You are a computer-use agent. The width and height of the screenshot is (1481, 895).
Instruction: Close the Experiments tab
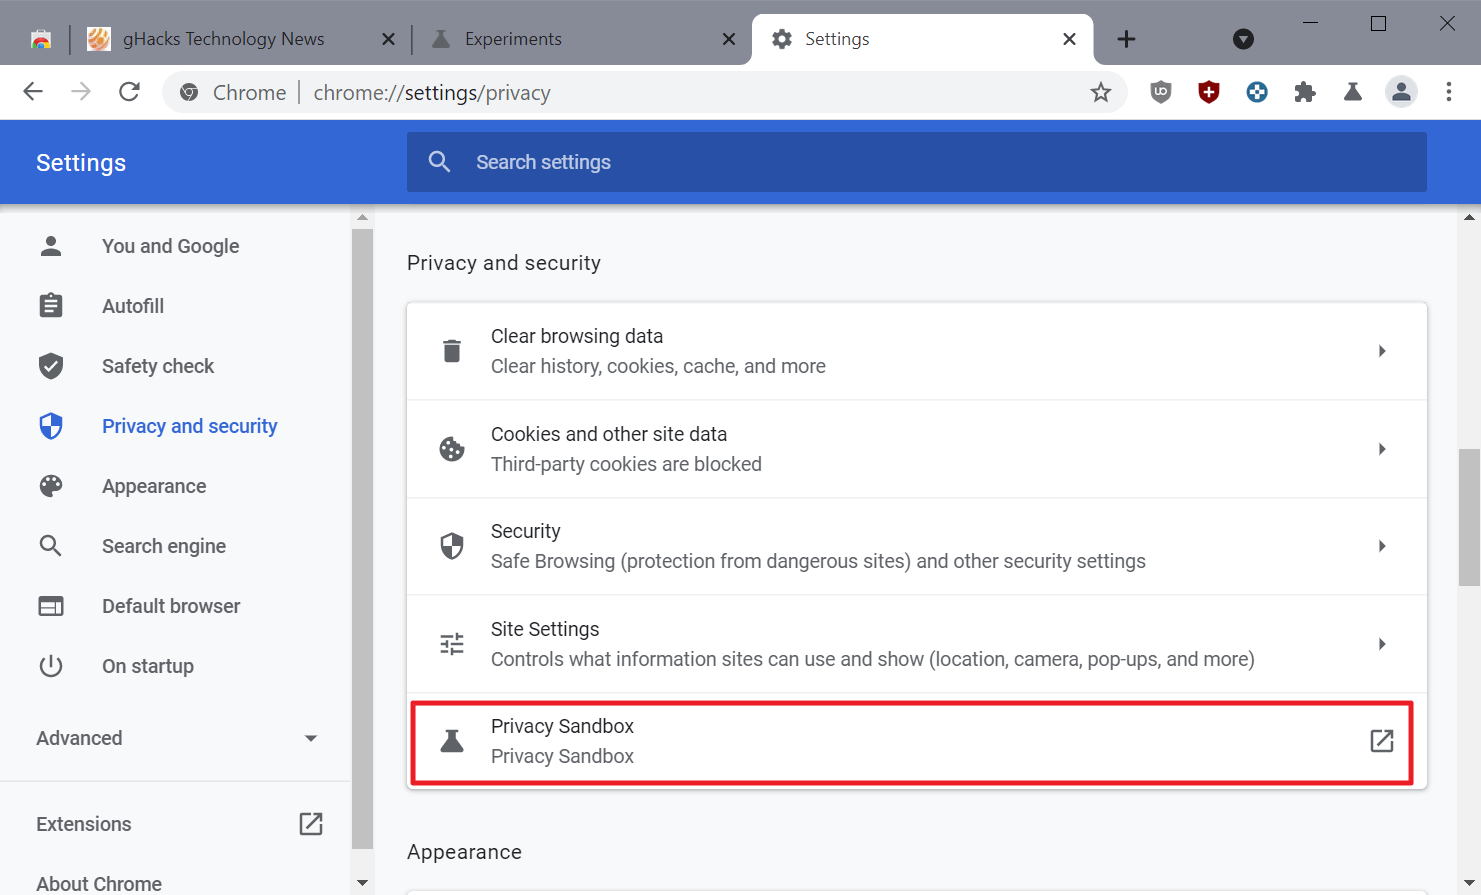pos(729,39)
